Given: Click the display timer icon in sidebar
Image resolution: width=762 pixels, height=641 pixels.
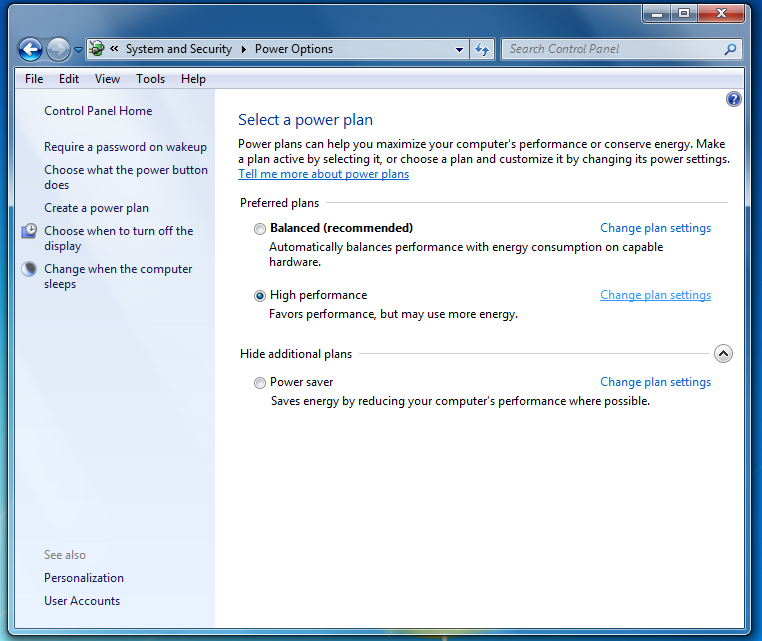Looking at the screenshot, I should 29,231.
